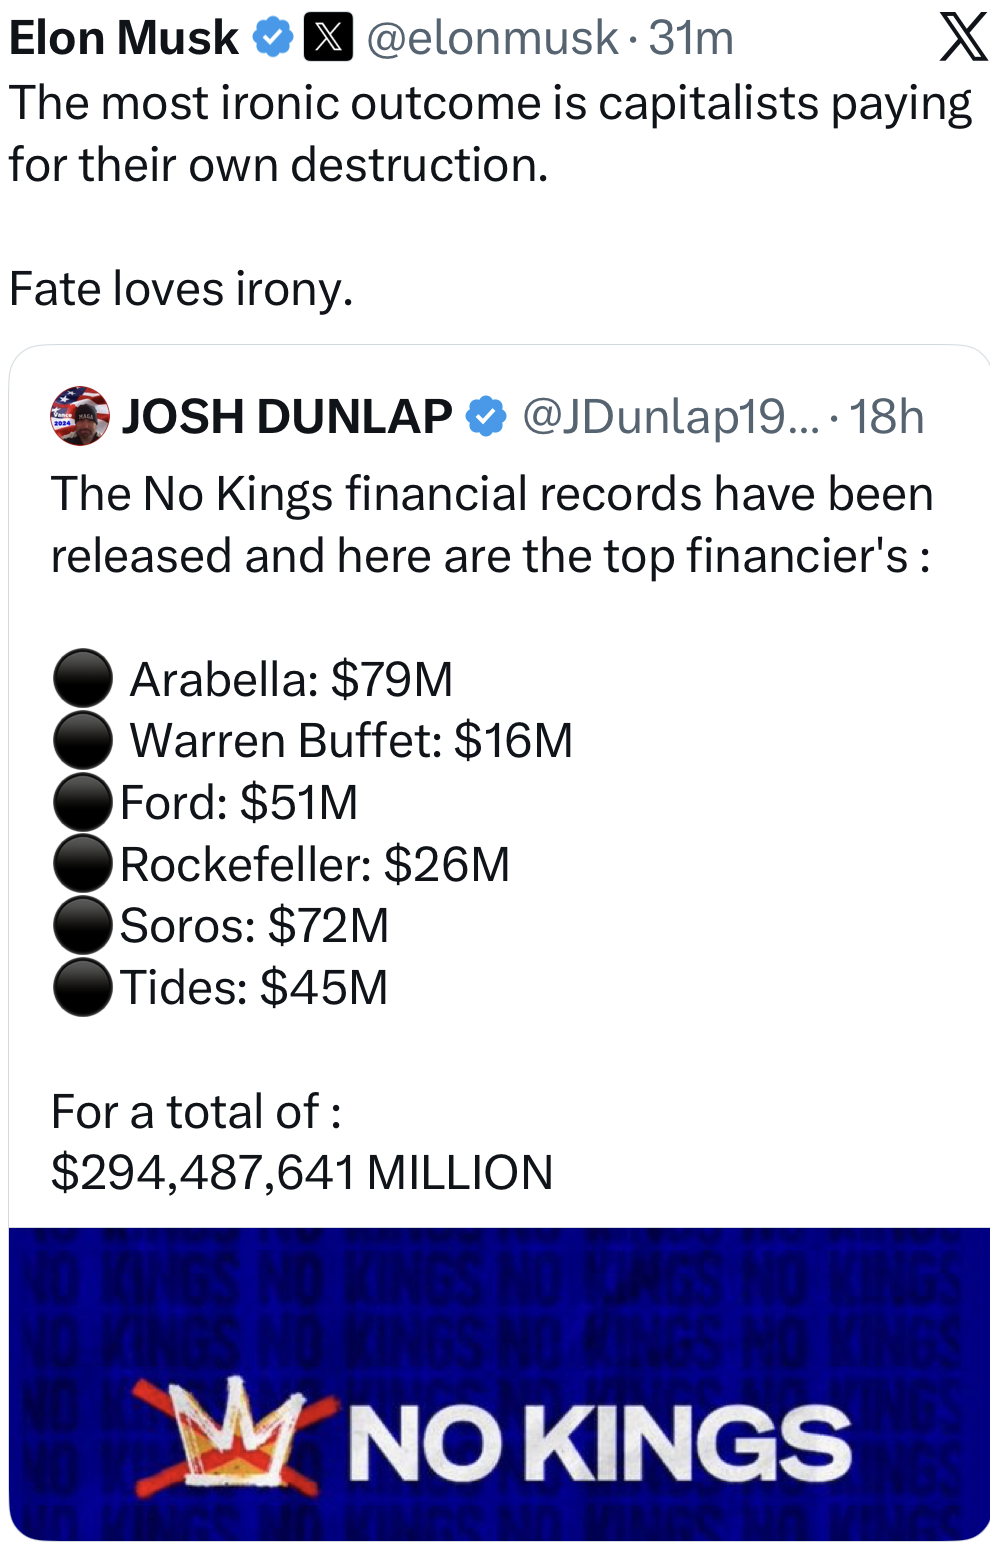Click the black circle bullet beside Tides

pyautogui.click(x=82, y=987)
